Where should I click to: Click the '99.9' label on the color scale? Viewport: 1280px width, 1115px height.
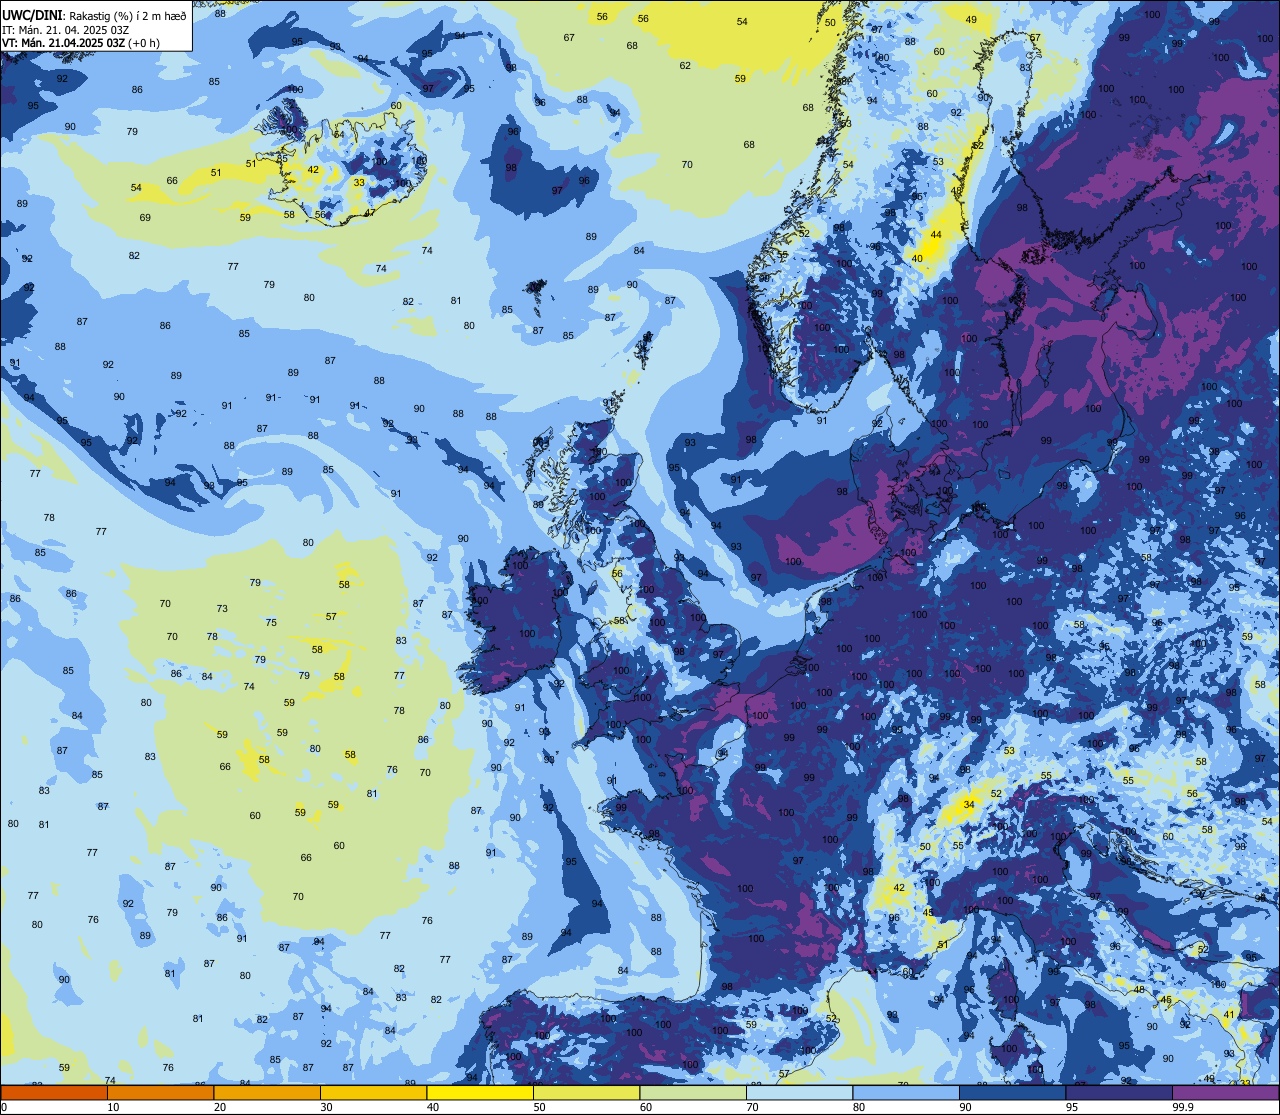click(x=1184, y=1107)
